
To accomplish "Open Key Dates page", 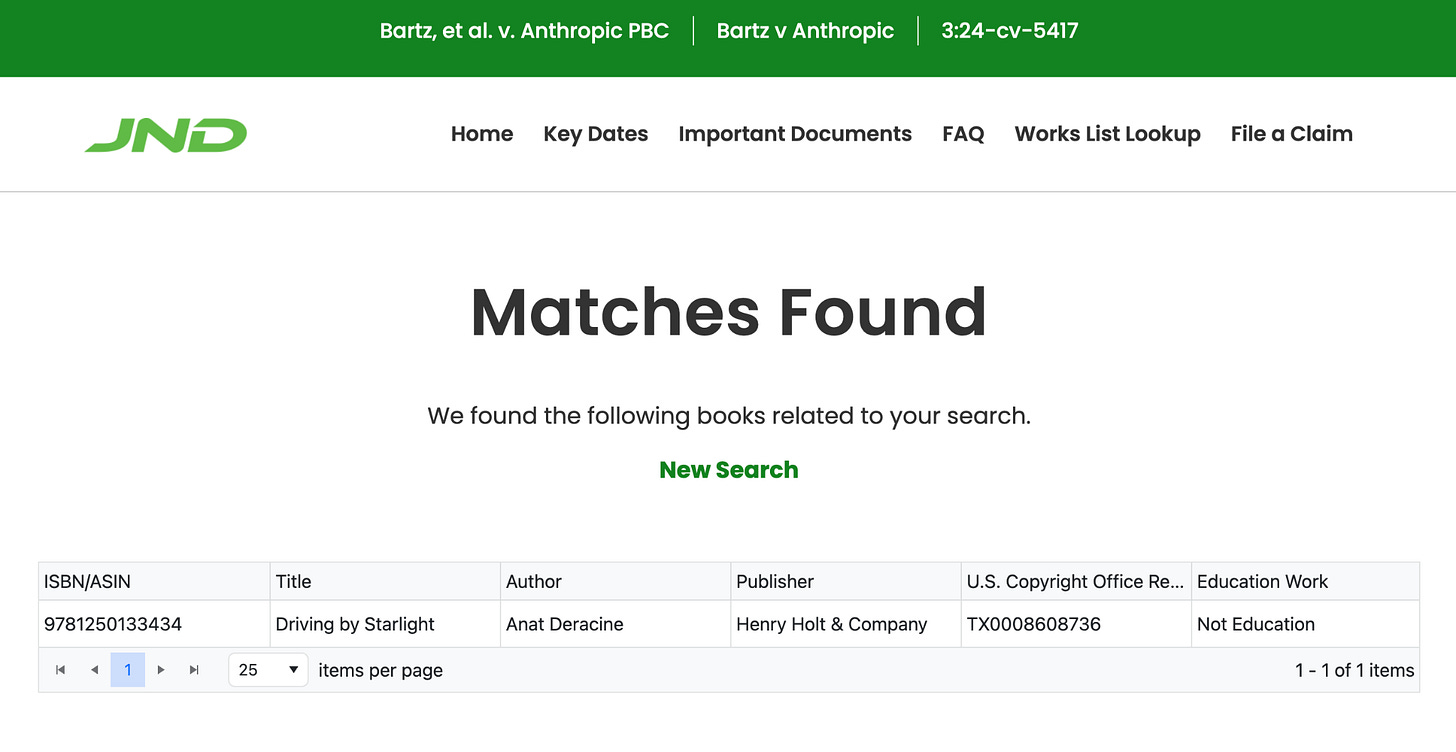I will click(x=596, y=134).
